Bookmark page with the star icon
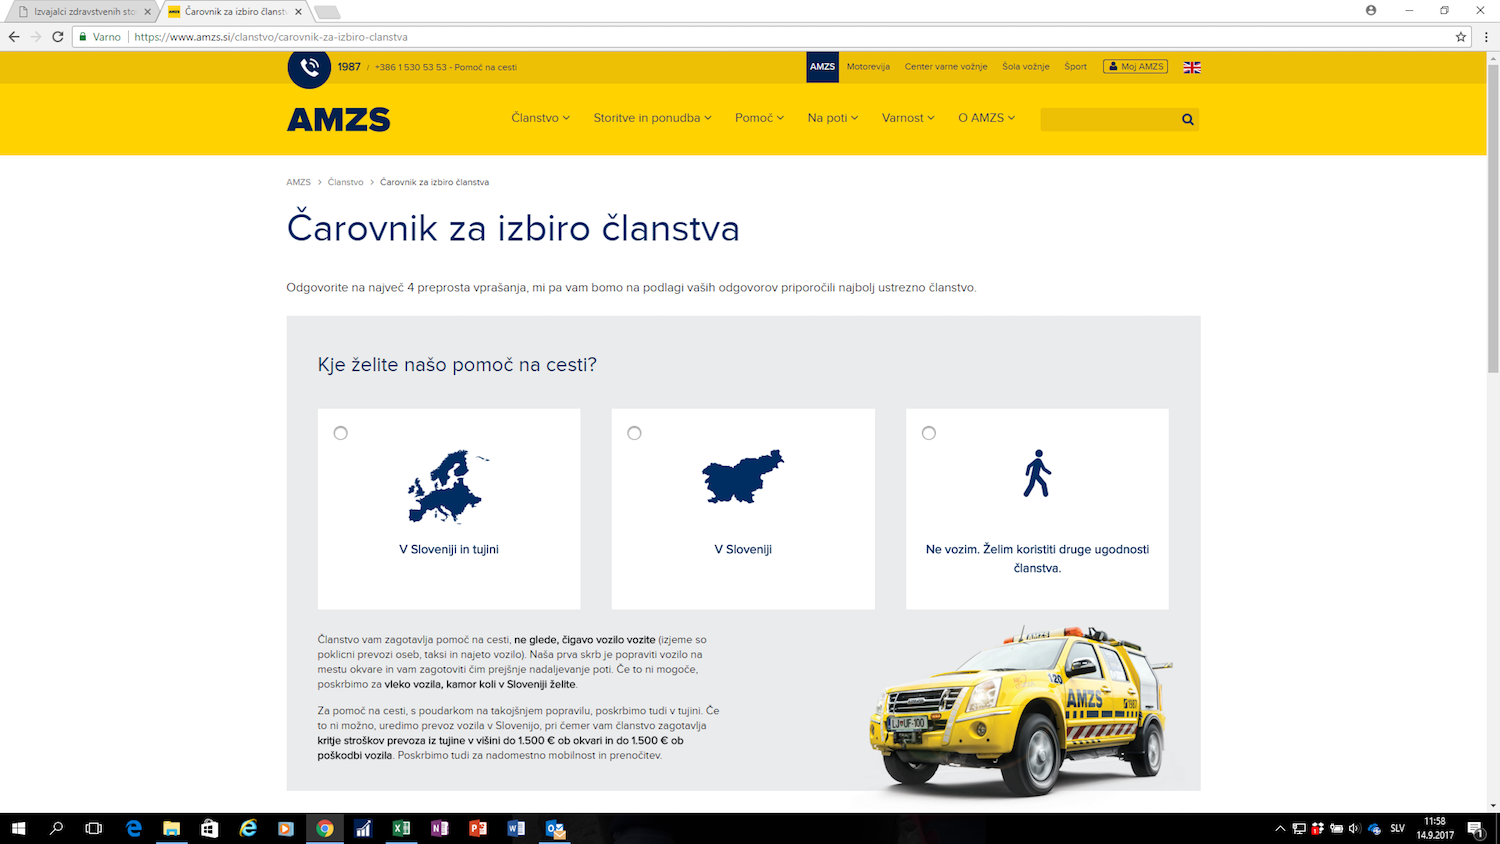 1461,37
